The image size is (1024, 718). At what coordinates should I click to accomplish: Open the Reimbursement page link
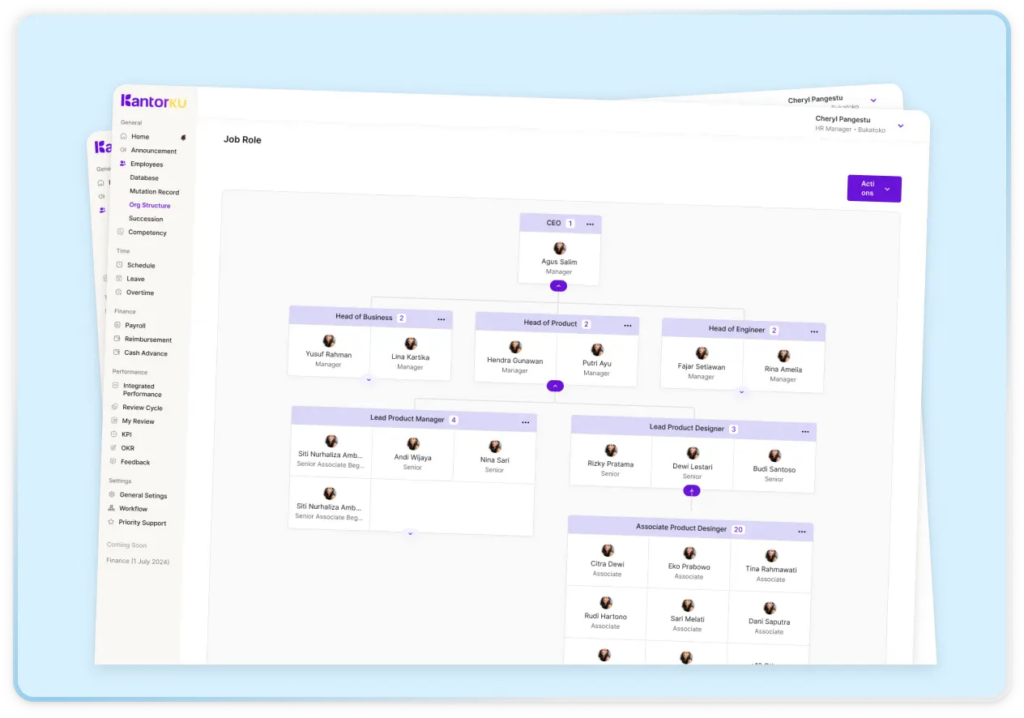[x=148, y=339]
